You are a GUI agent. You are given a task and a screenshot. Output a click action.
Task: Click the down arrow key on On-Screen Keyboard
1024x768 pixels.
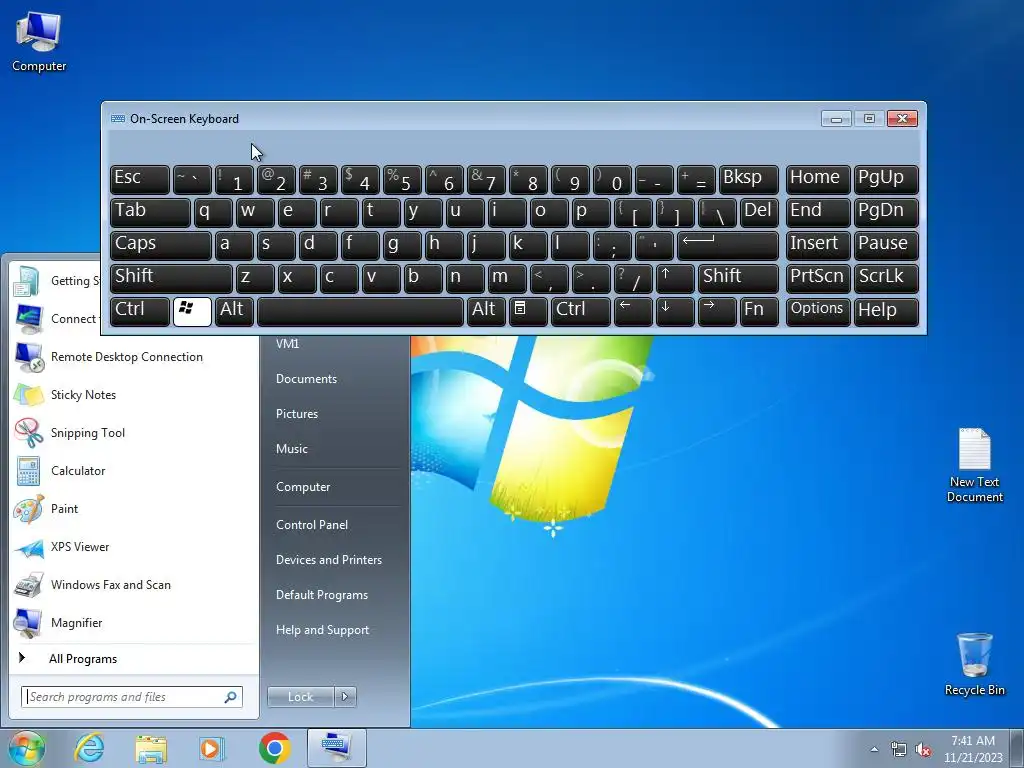[x=675, y=311]
